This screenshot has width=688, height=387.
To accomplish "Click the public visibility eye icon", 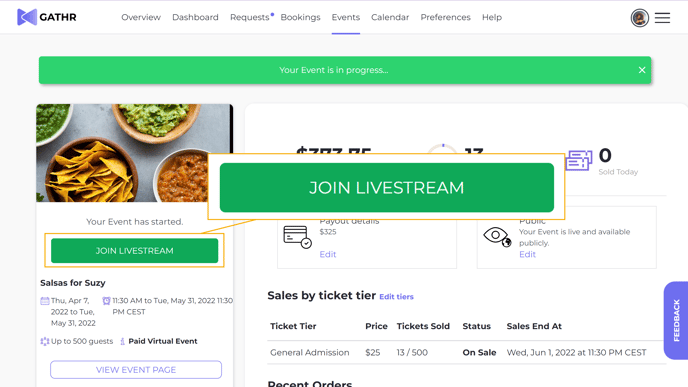I will pyautogui.click(x=497, y=236).
